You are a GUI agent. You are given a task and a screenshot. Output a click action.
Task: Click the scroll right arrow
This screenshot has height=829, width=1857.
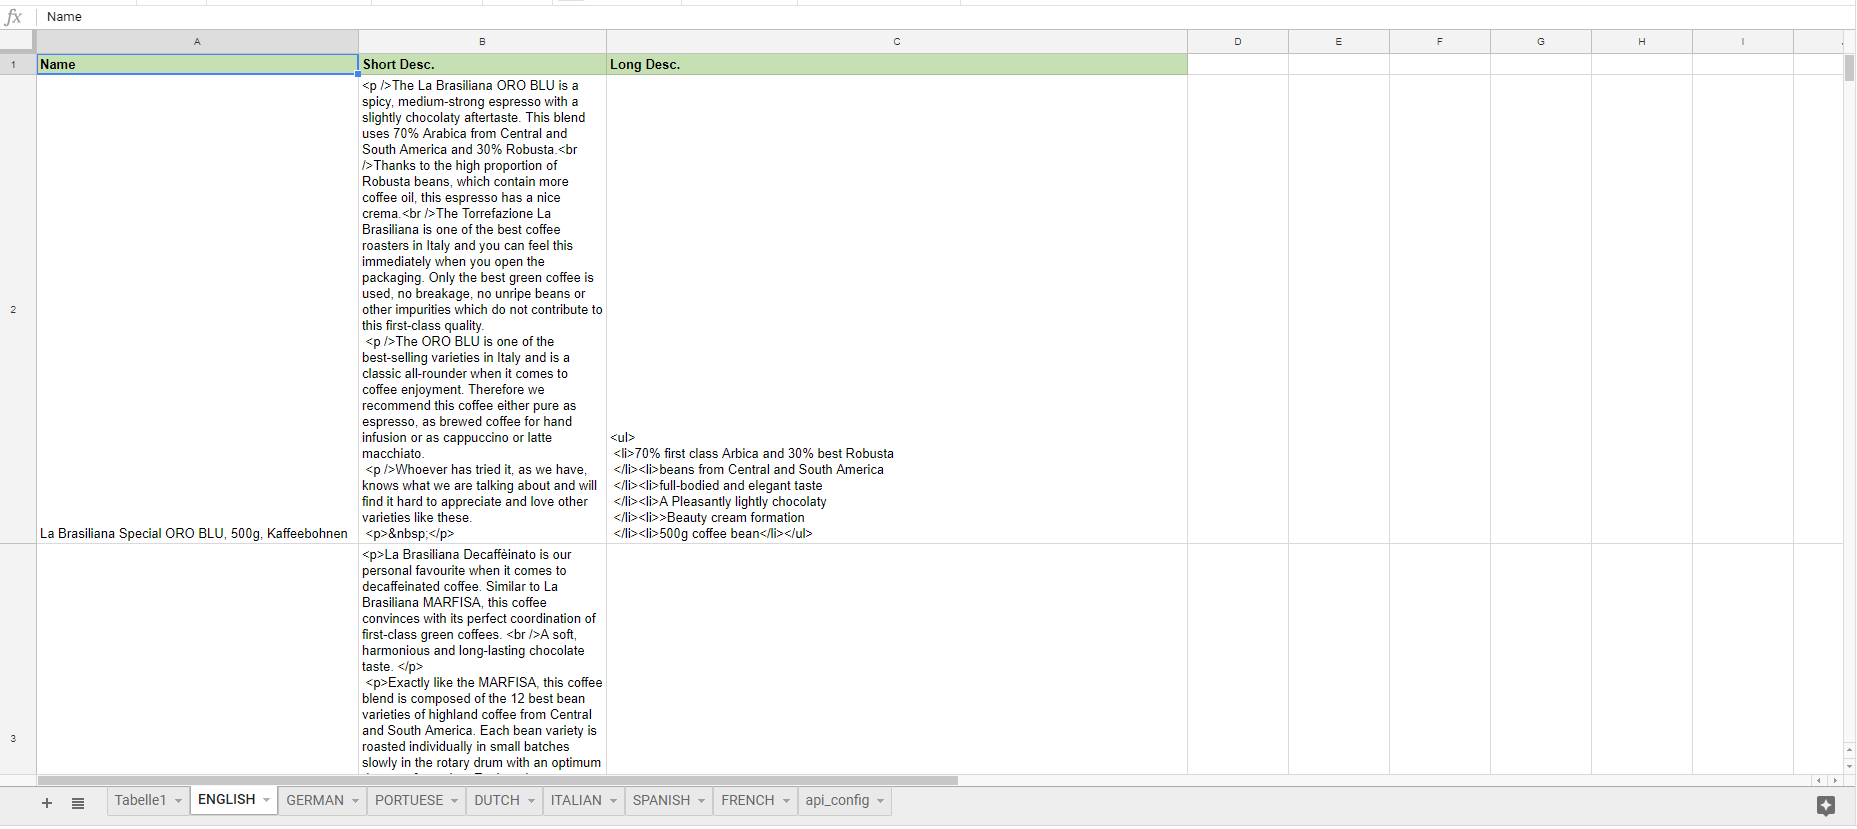pos(1835,780)
